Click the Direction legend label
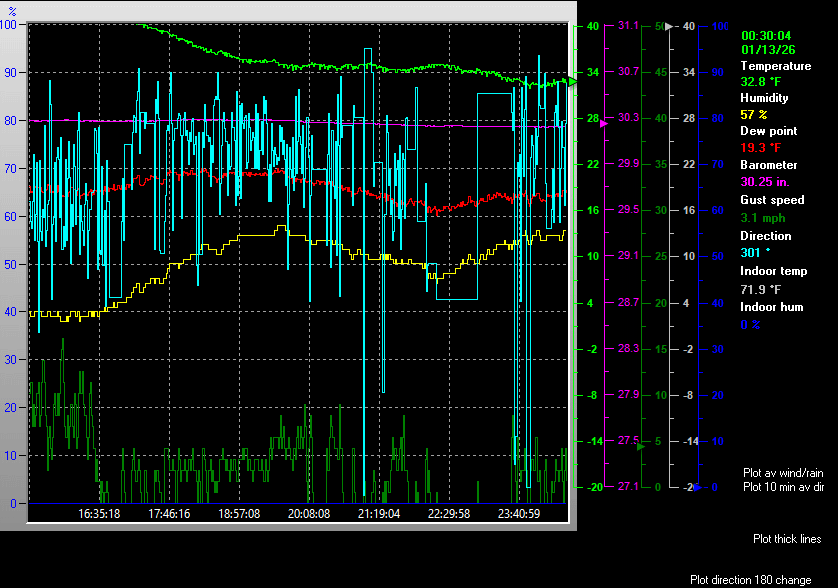 pos(765,236)
